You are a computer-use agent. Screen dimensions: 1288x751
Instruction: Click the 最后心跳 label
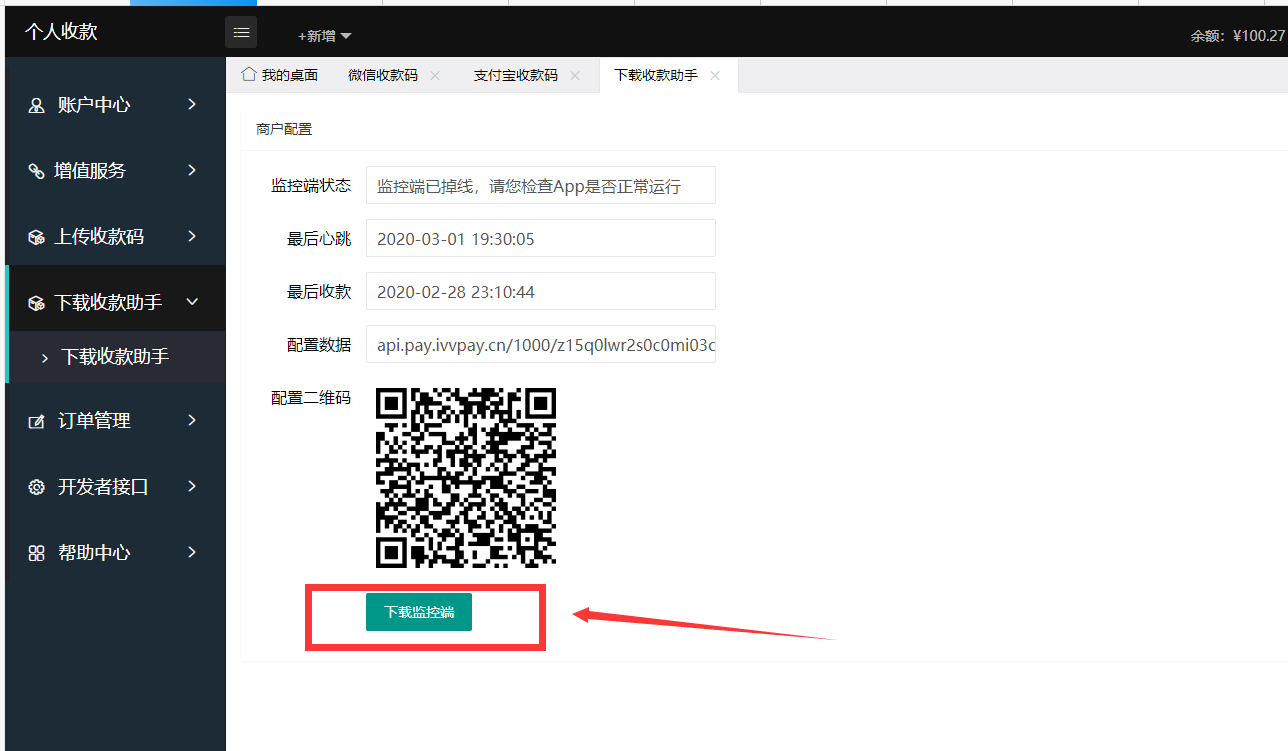click(319, 239)
